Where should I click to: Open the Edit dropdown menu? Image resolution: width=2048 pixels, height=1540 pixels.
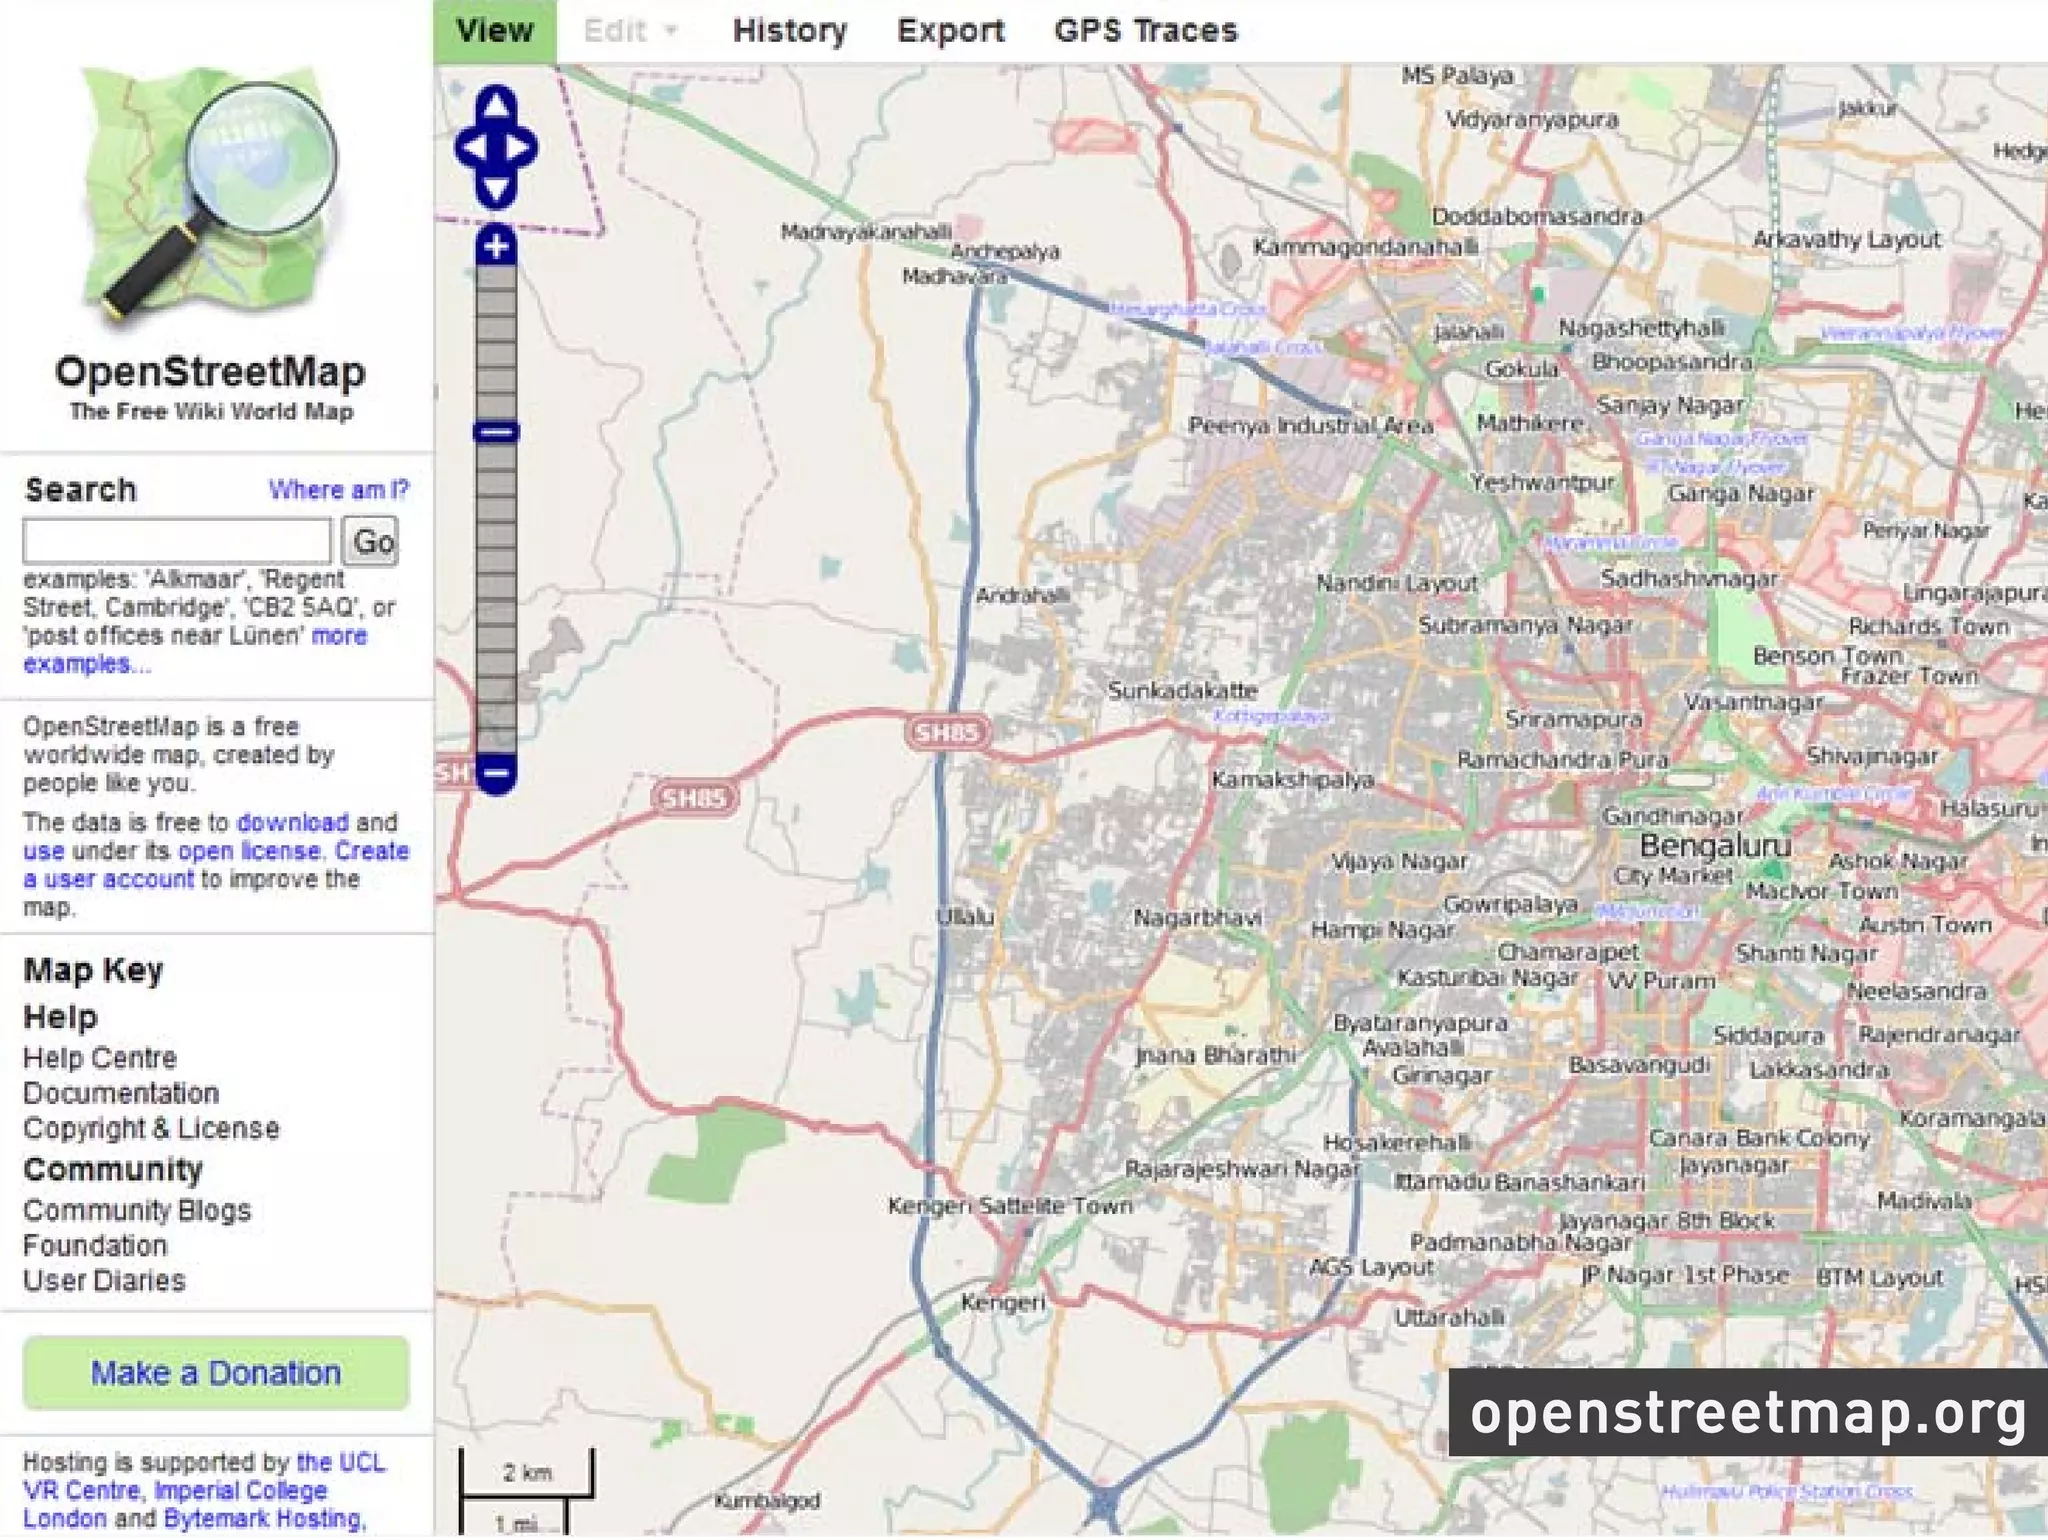632,31
